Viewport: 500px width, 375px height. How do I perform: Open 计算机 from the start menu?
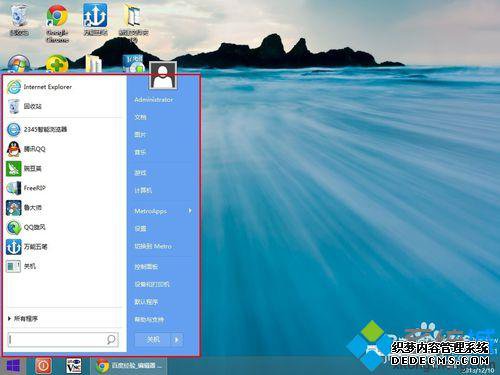[143, 190]
